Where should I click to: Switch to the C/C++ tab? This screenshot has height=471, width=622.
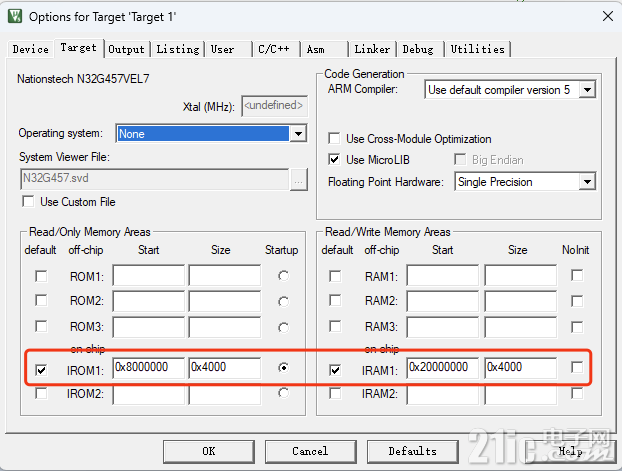tap(276, 49)
